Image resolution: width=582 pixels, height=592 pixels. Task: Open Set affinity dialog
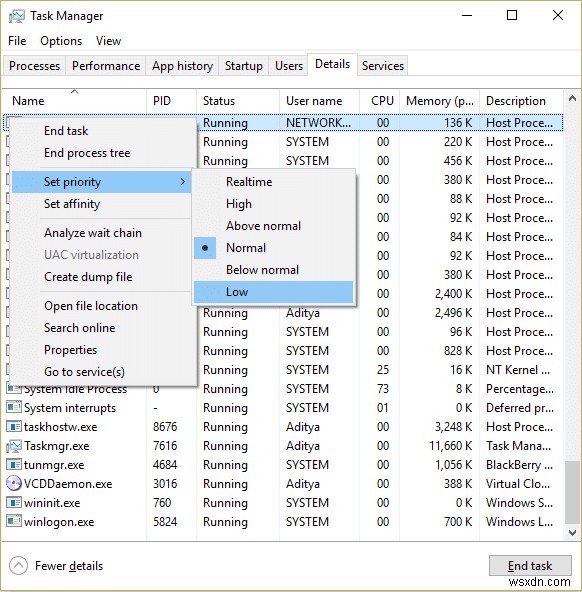pyautogui.click(x=102, y=204)
